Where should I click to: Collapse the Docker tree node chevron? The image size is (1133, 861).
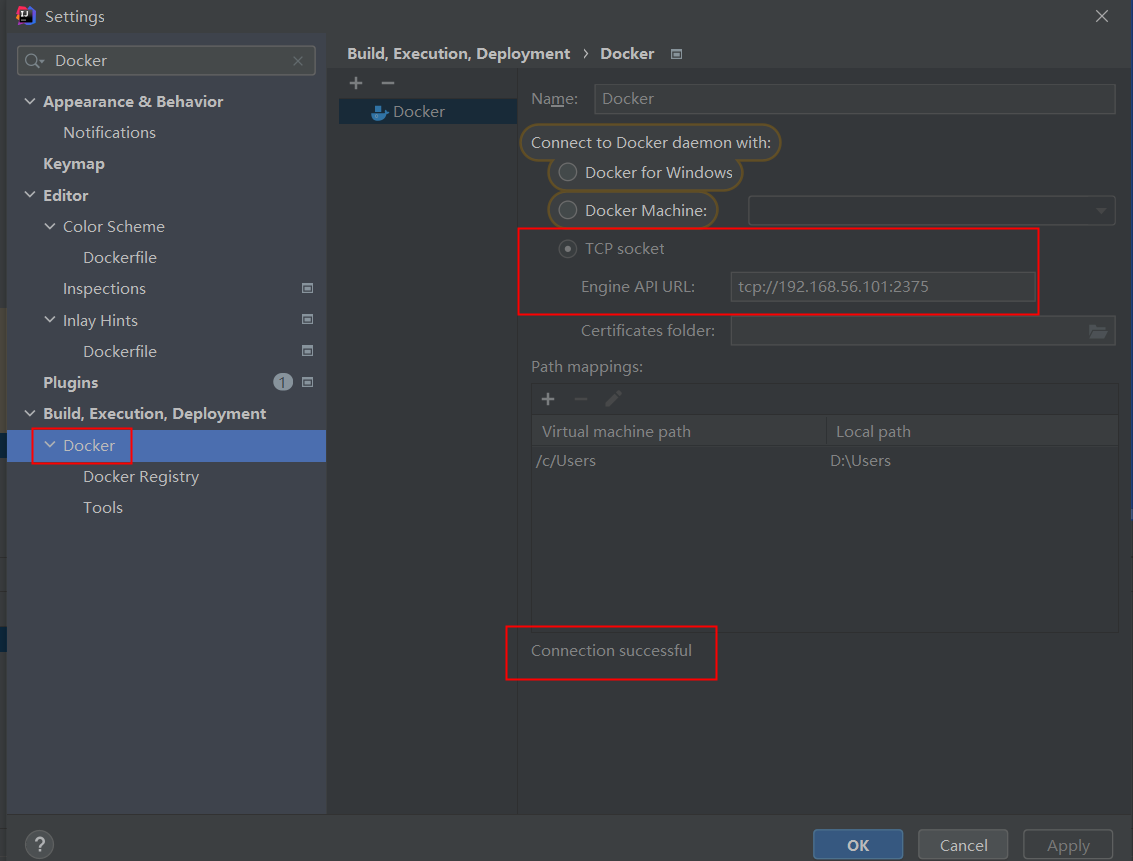click(x=50, y=445)
